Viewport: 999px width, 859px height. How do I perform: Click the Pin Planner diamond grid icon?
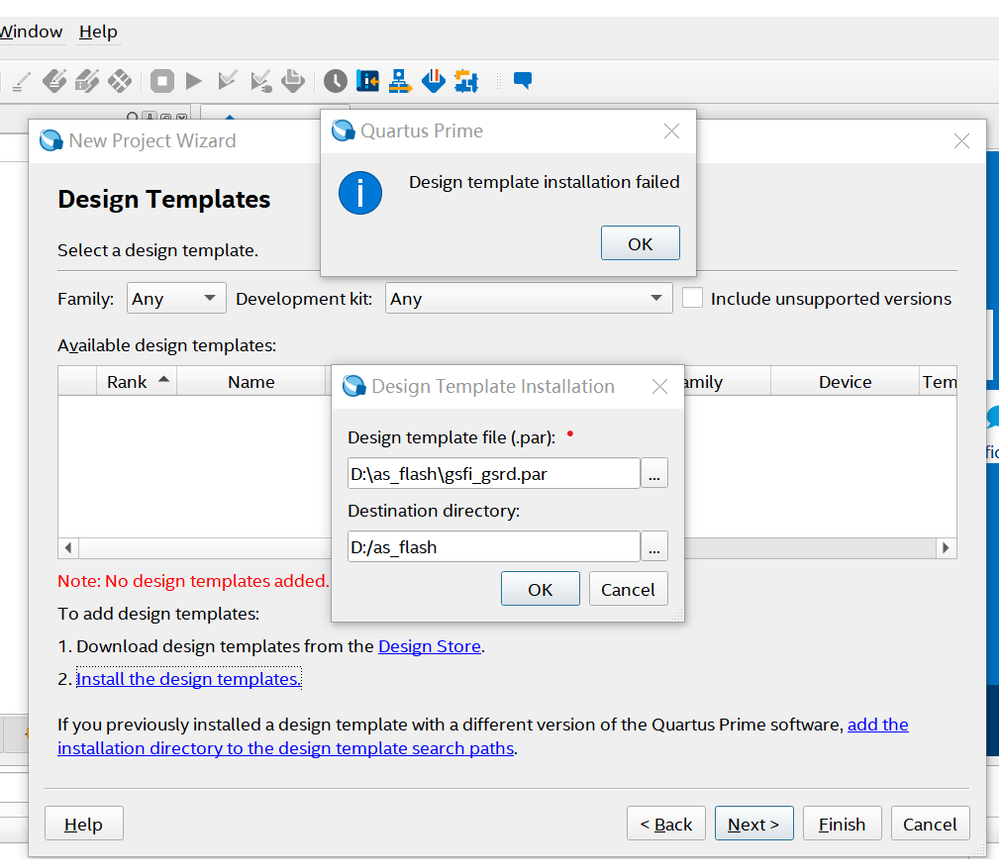click(120, 81)
